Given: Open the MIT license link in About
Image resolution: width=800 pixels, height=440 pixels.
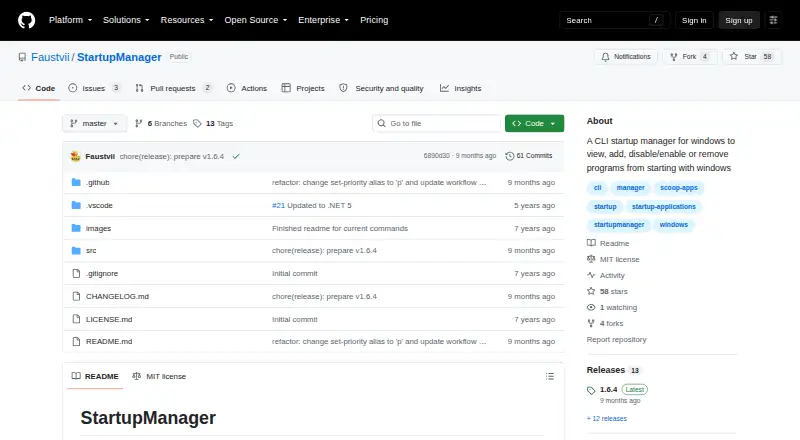Looking at the screenshot, I should pyautogui.click(x=613, y=259).
